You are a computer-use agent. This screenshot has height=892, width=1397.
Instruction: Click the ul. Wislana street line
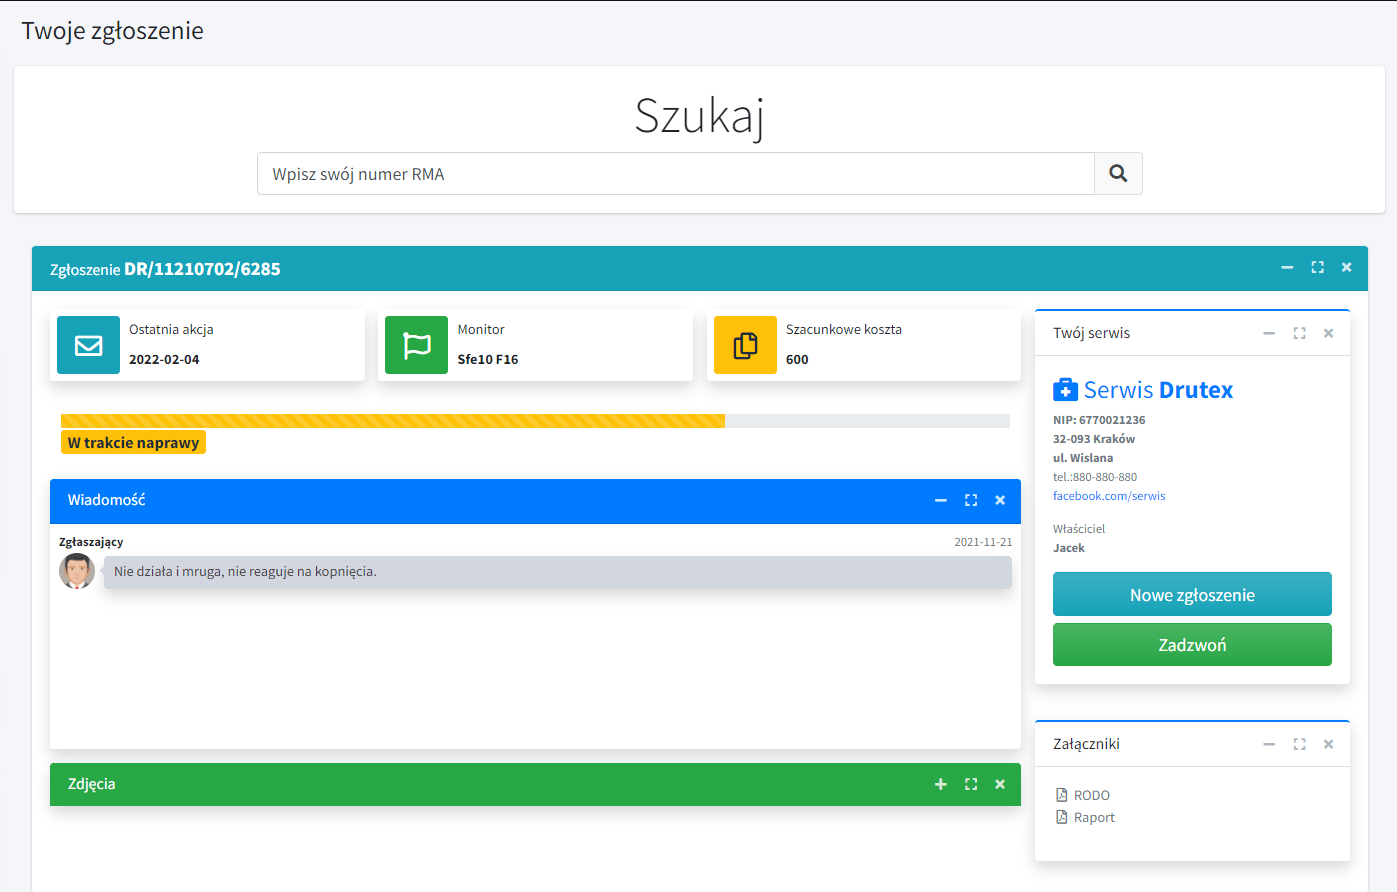tap(1083, 458)
